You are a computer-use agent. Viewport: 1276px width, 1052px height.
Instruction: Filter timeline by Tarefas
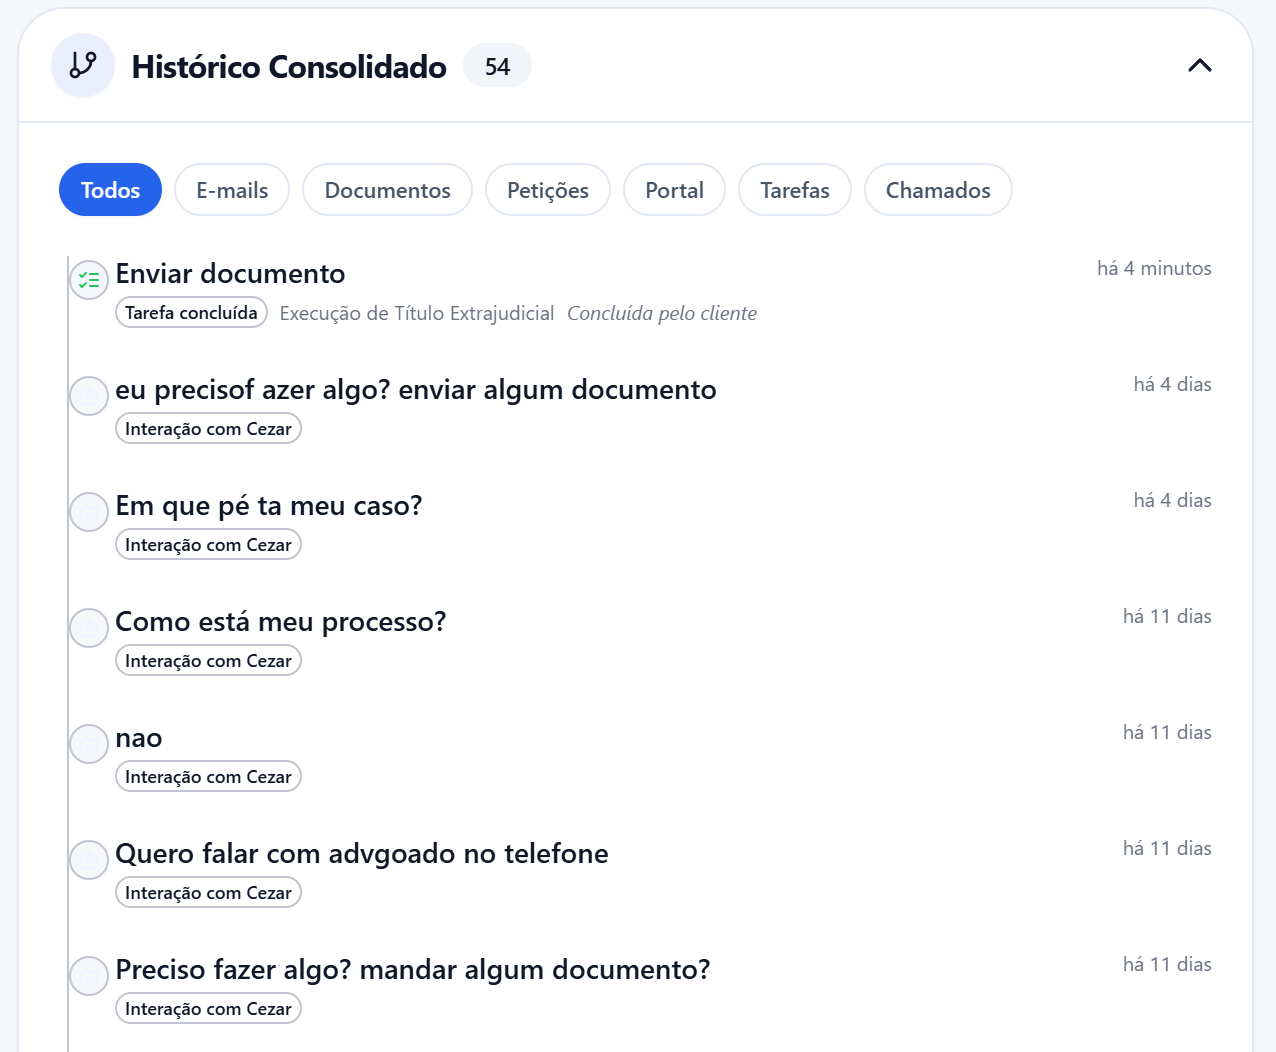[x=794, y=190]
